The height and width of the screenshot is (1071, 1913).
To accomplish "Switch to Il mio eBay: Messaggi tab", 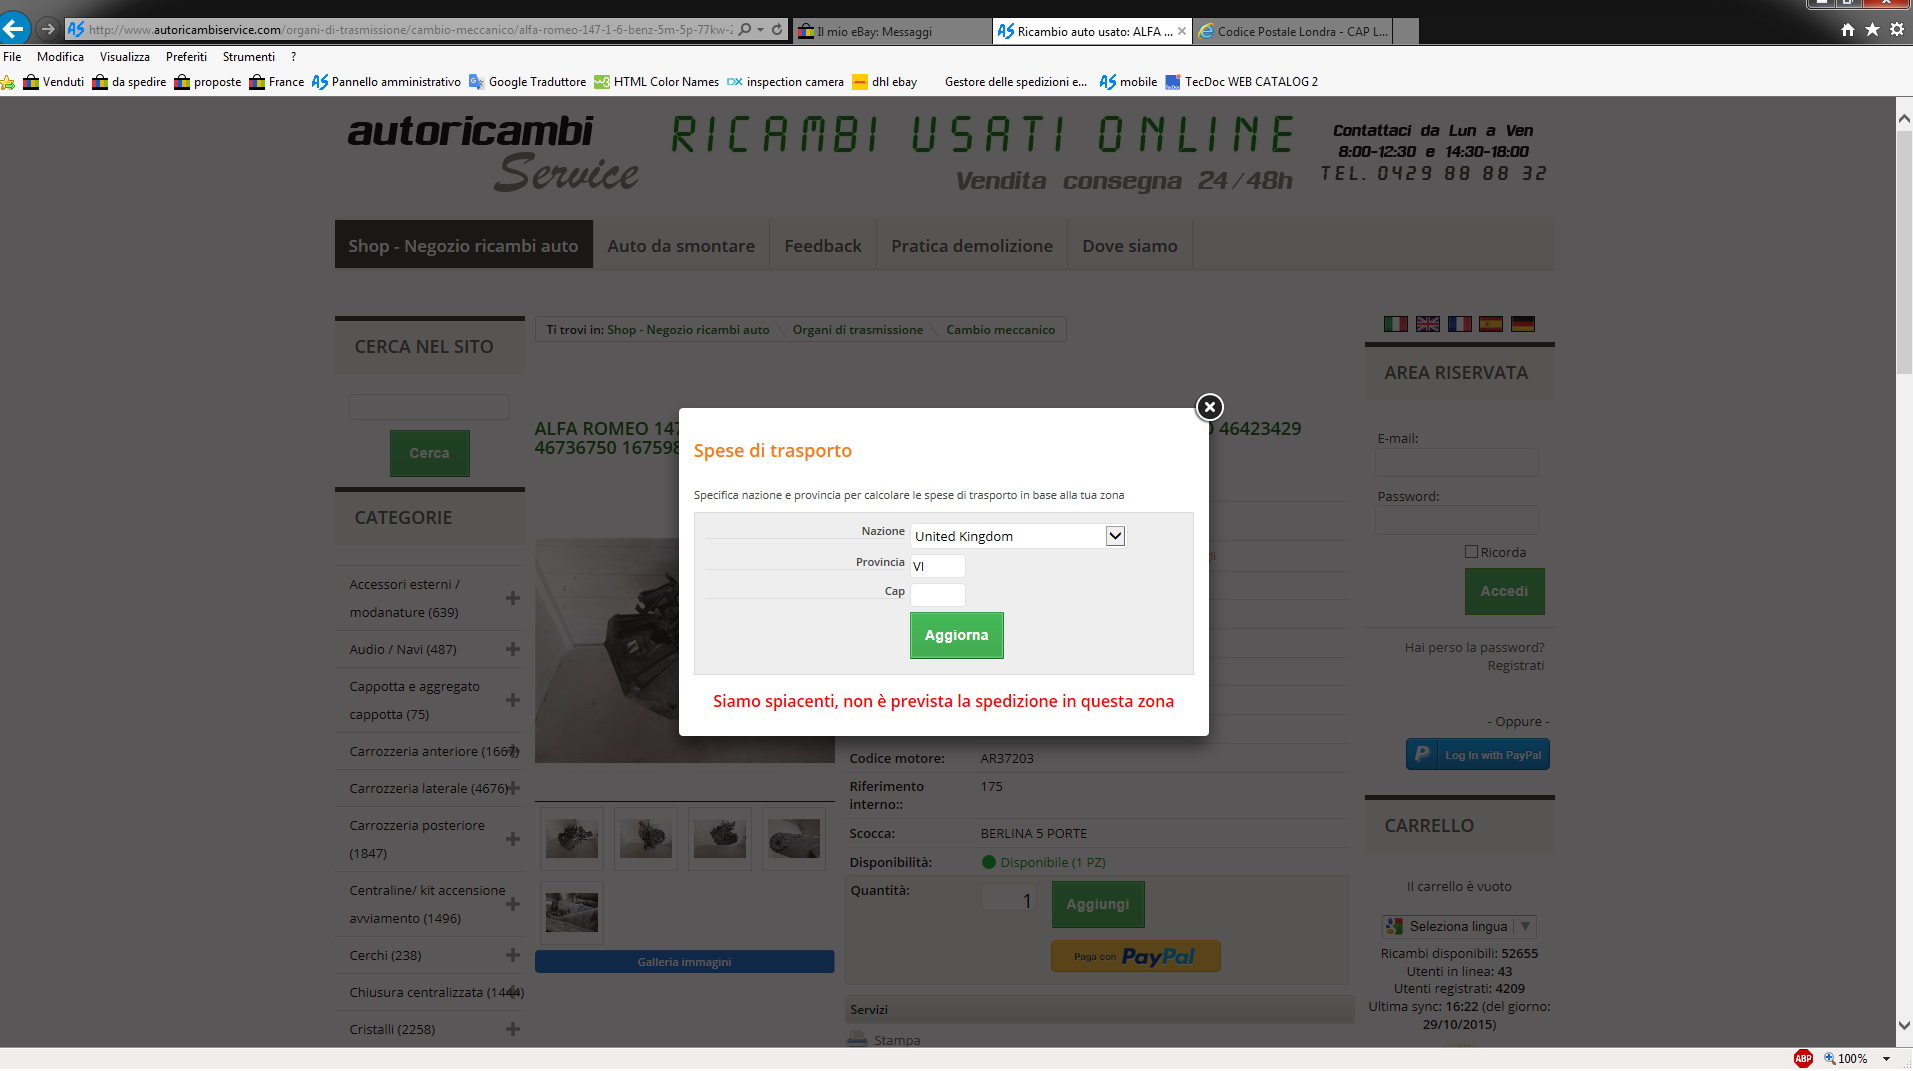I will pos(892,31).
